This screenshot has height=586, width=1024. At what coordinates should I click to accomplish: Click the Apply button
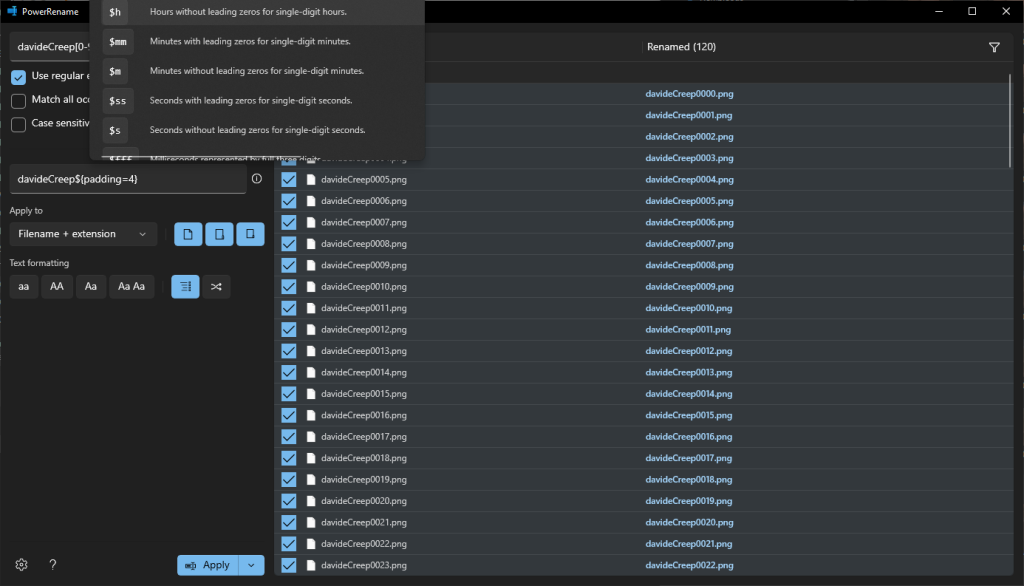(x=208, y=565)
